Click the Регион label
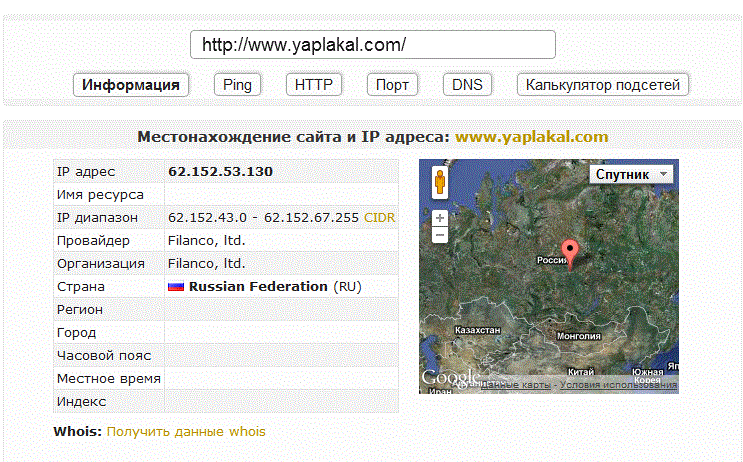Screen dimensions: 743x462 tap(80, 309)
